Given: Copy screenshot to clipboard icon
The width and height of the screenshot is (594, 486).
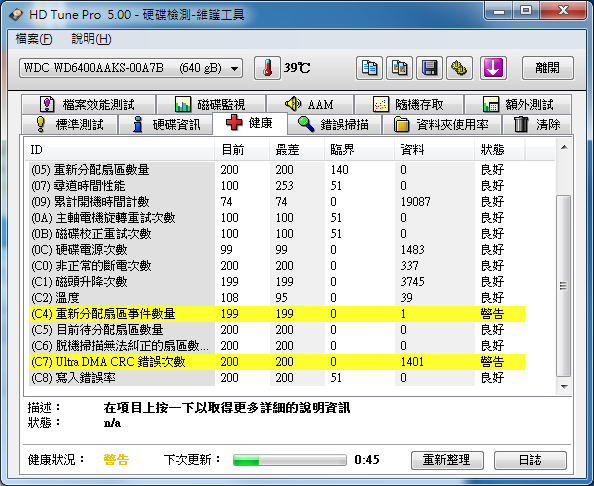Looking at the screenshot, I should [x=399, y=68].
